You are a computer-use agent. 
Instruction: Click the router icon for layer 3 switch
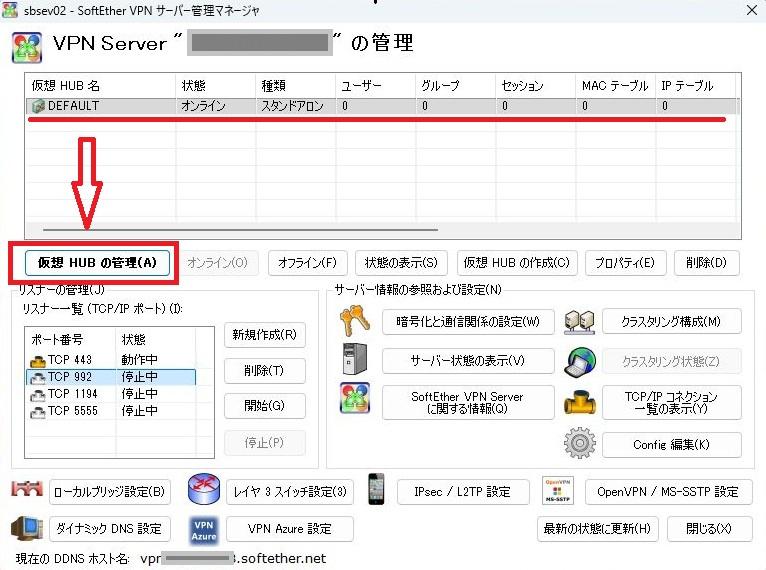pos(204,489)
